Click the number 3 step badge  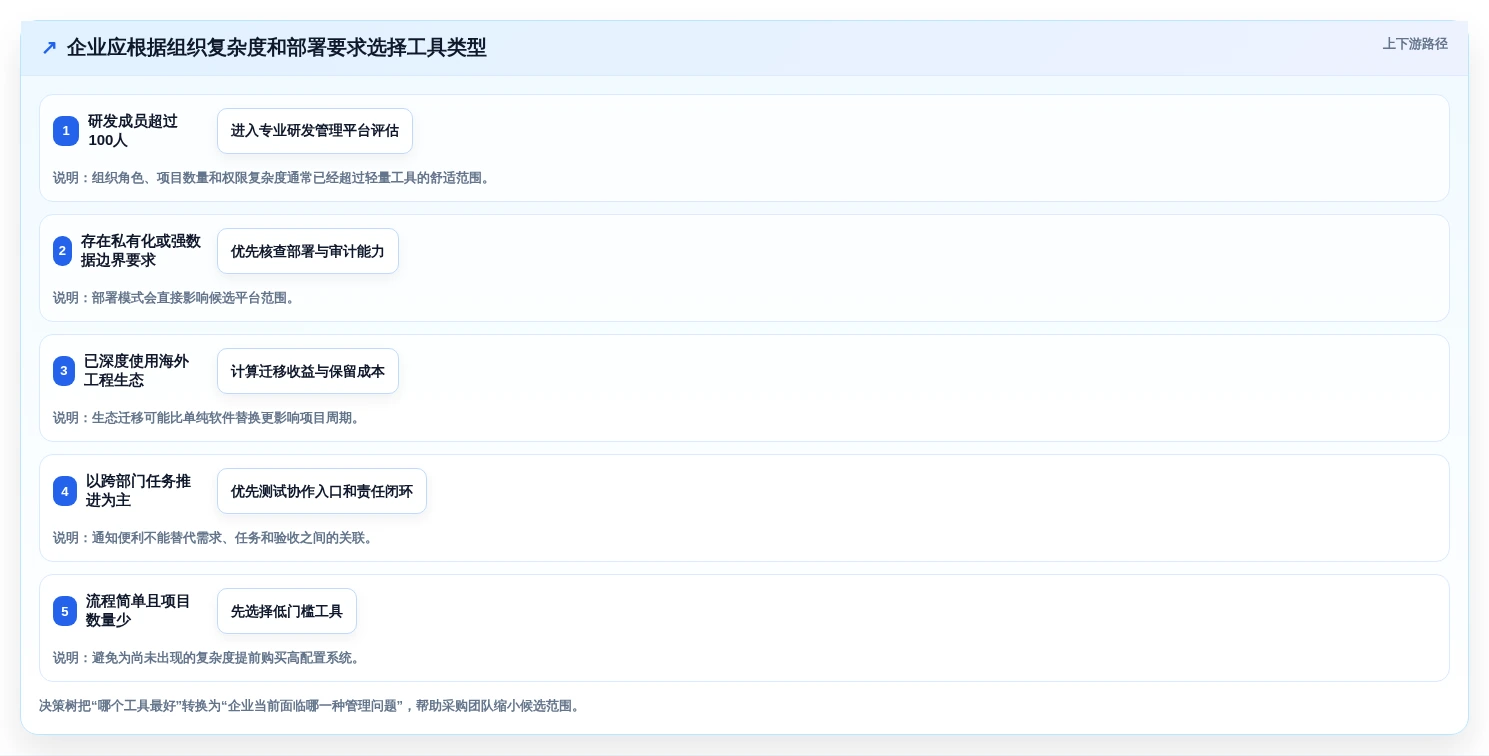point(64,371)
